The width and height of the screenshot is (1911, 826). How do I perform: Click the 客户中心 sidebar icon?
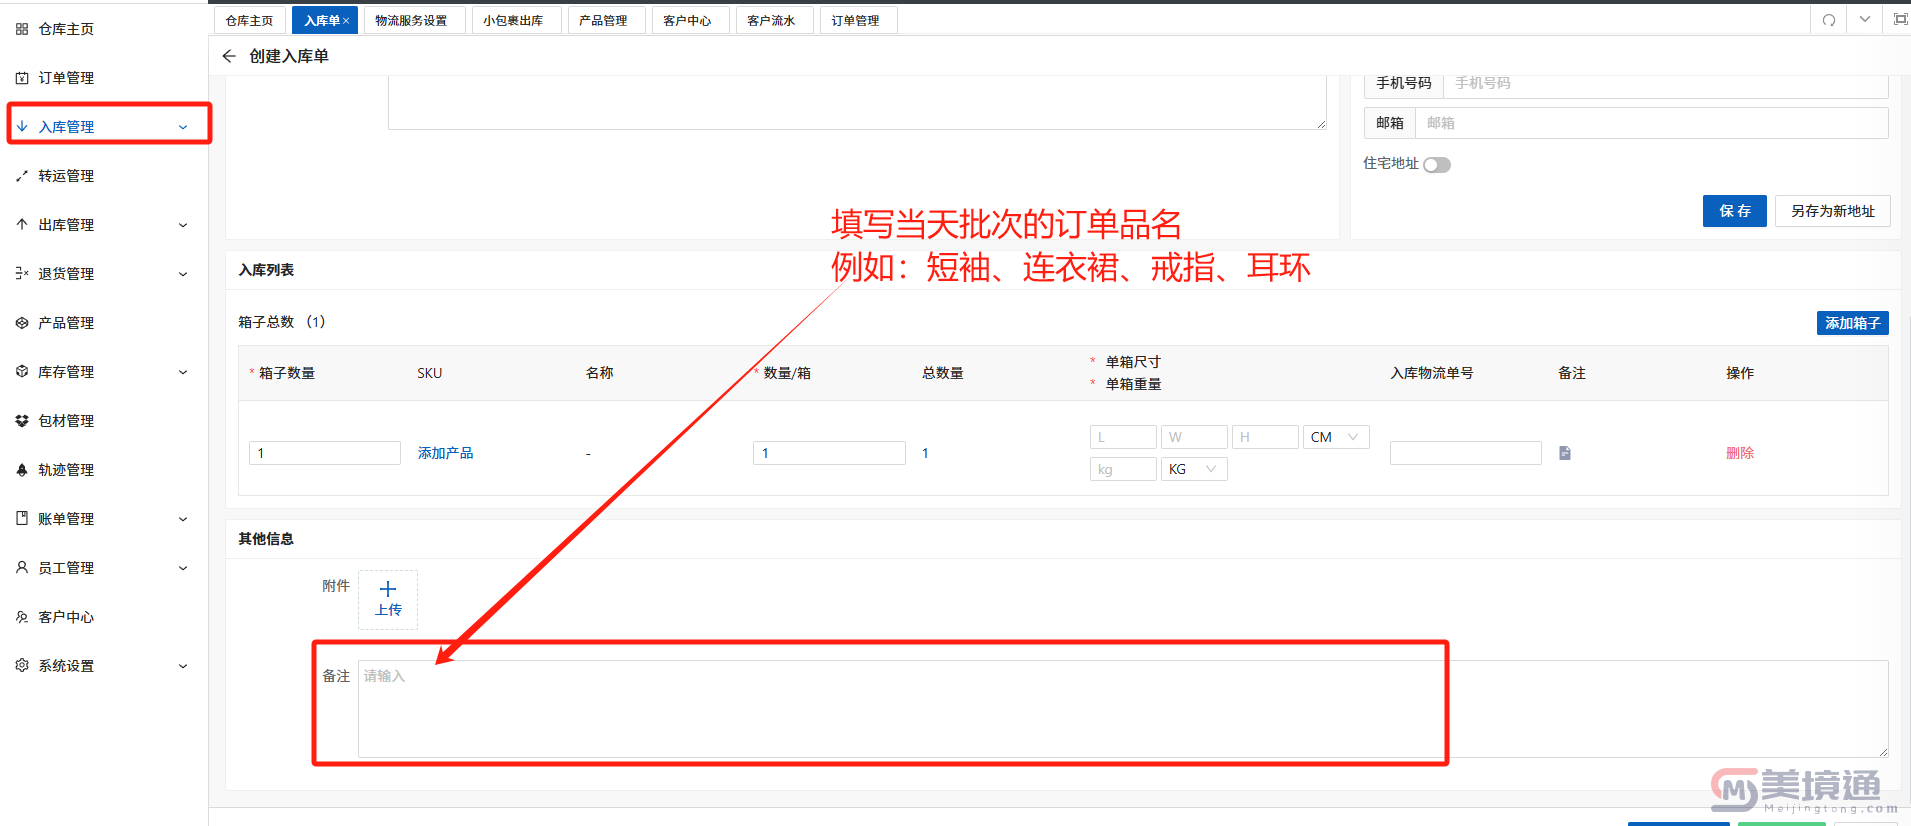pyautogui.click(x=22, y=617)
